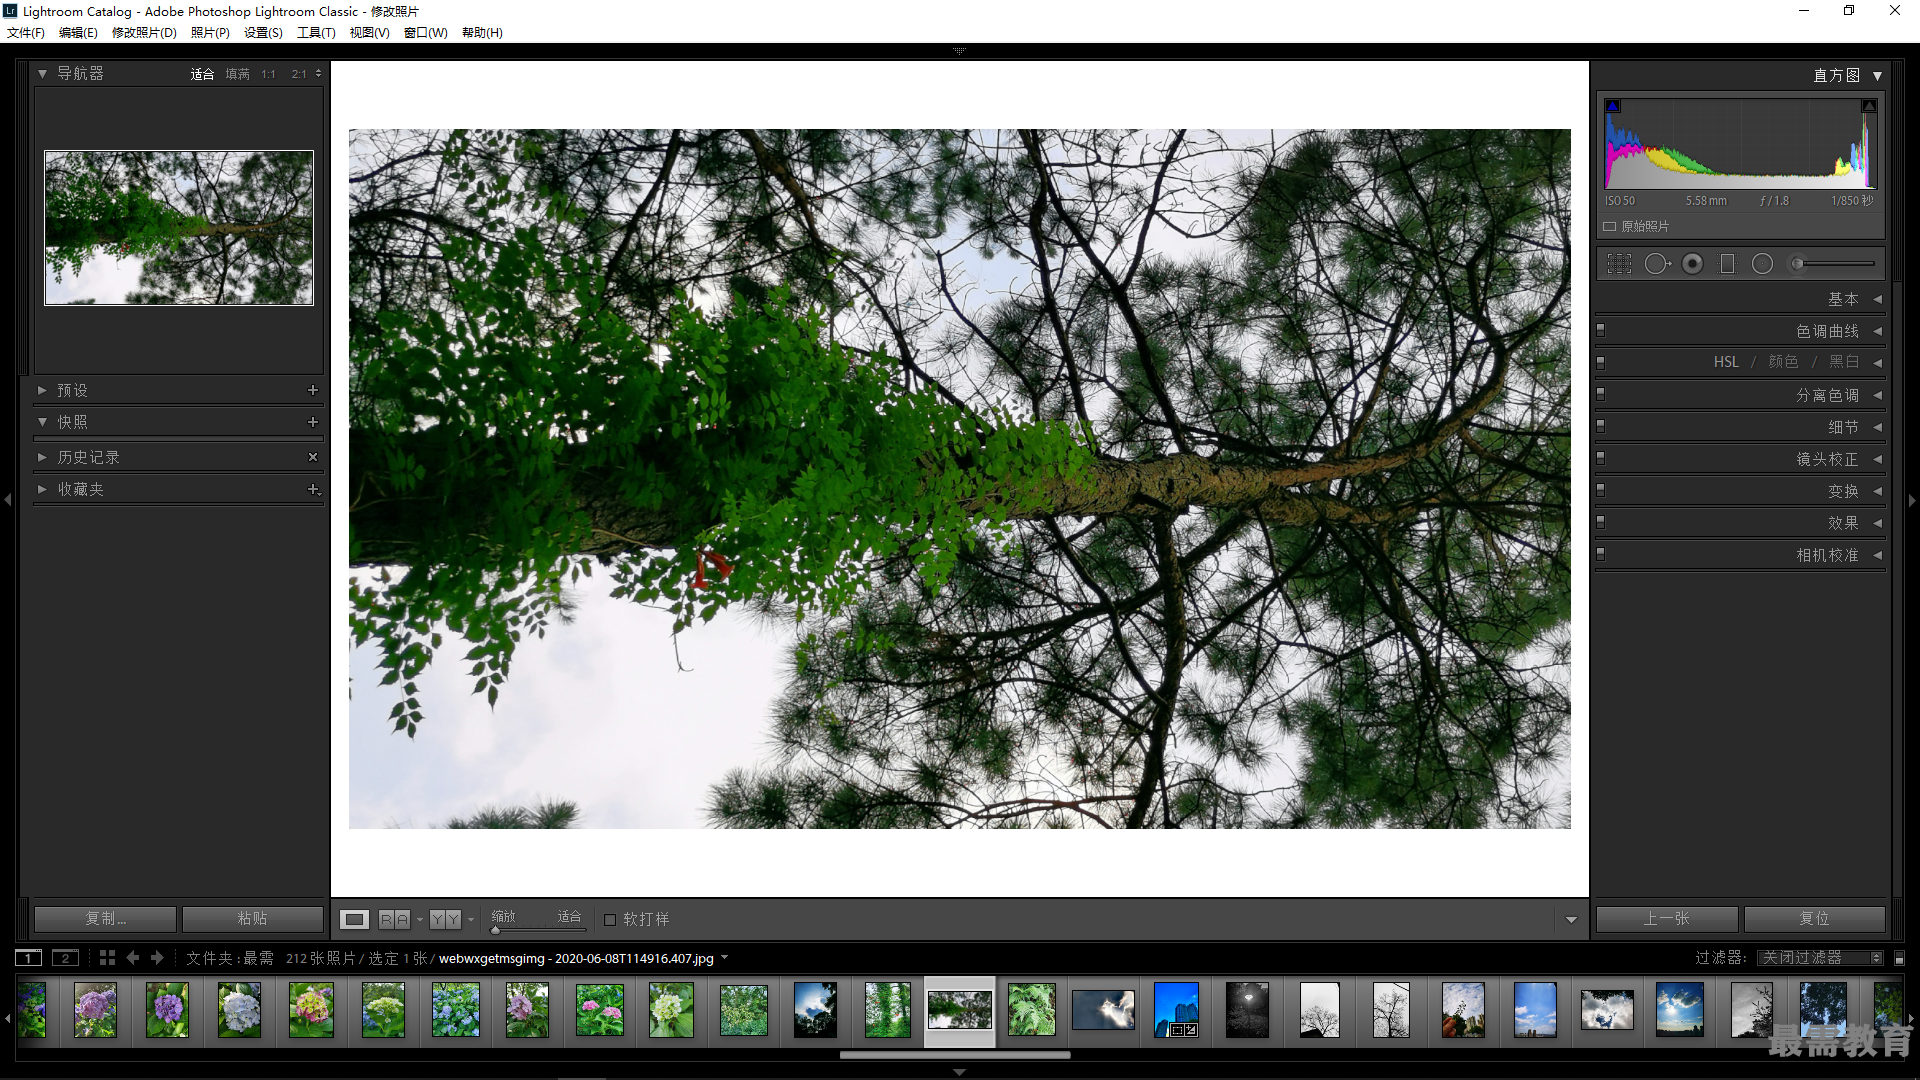The image size is (1920, 1080).
Task: Open the Settings (设置) menu
Action: 263,33
